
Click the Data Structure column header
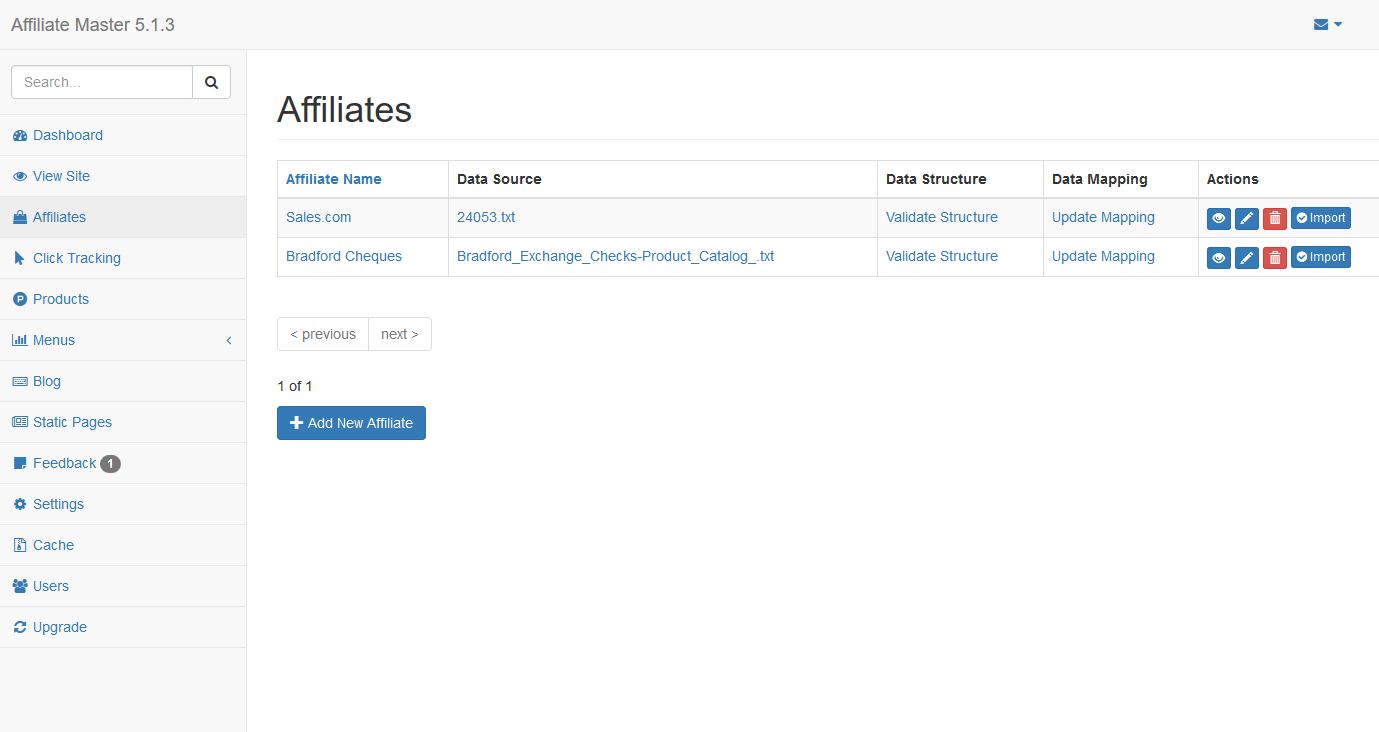pos(936,179)
